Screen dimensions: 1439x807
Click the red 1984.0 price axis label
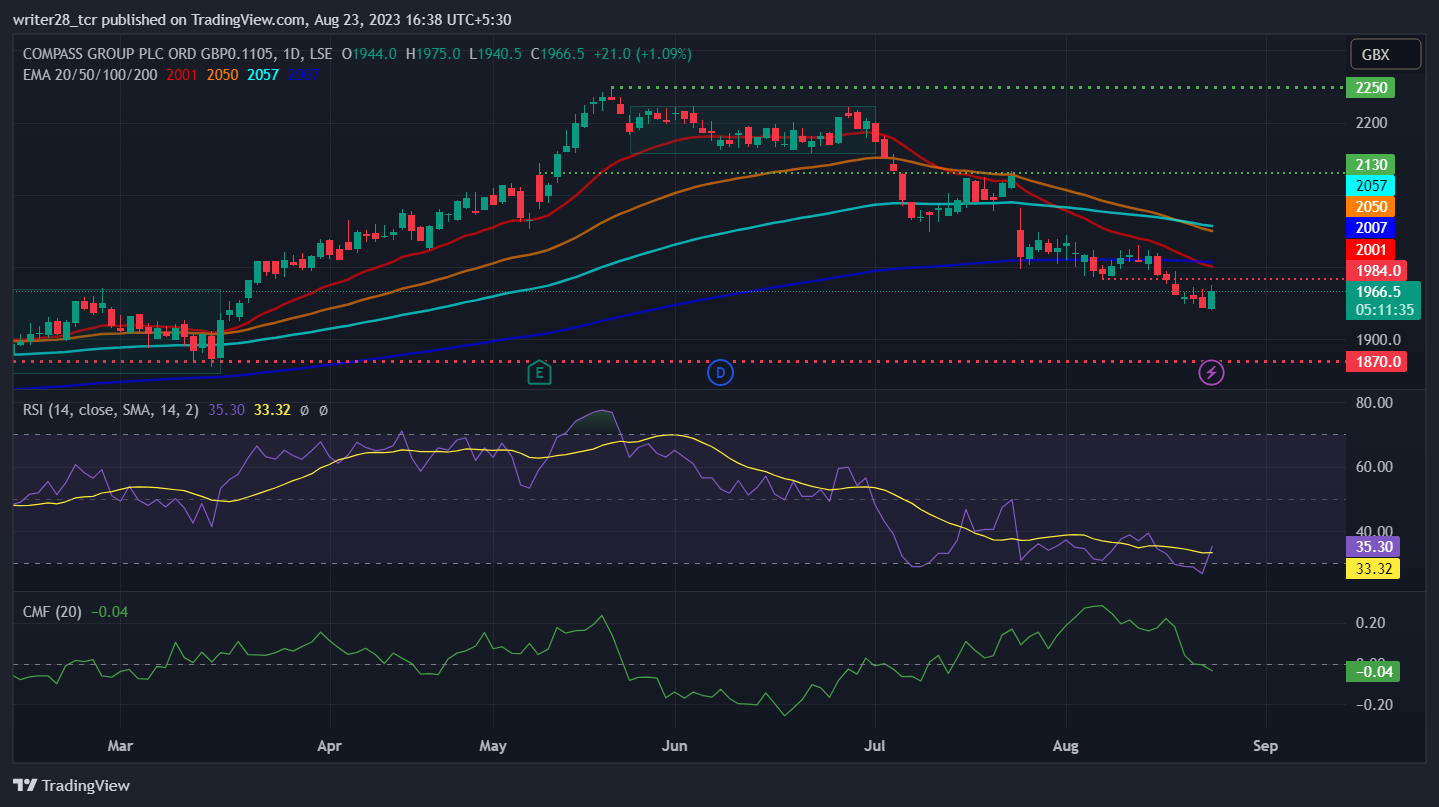[1376, 270]
